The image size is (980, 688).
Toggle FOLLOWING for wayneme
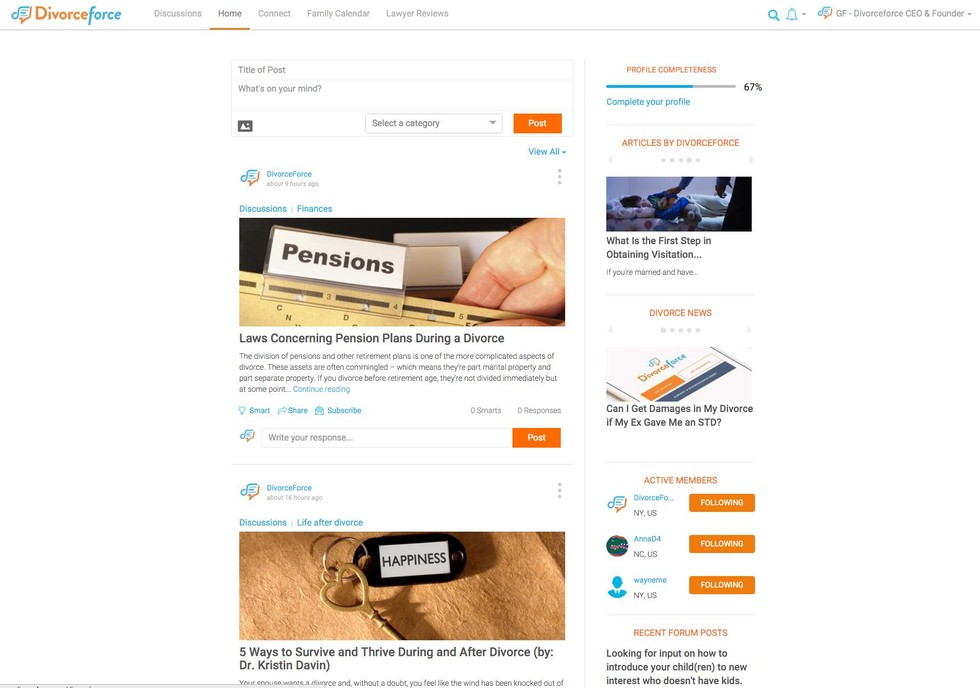722,585
